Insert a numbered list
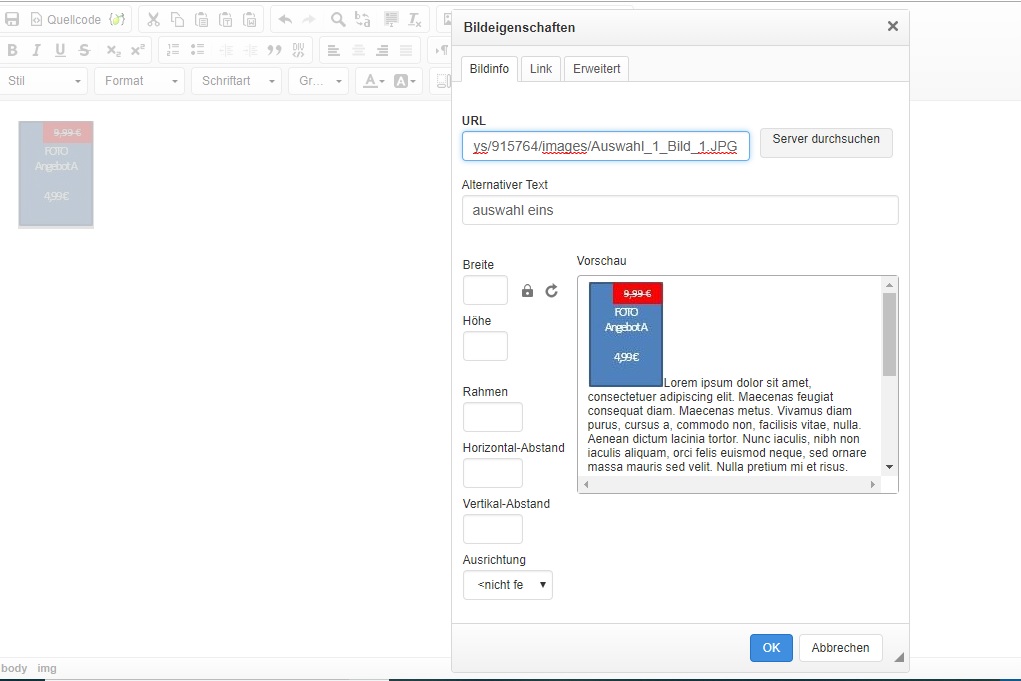This screenshot has height=681, width=1021. (x=174, y=50)
